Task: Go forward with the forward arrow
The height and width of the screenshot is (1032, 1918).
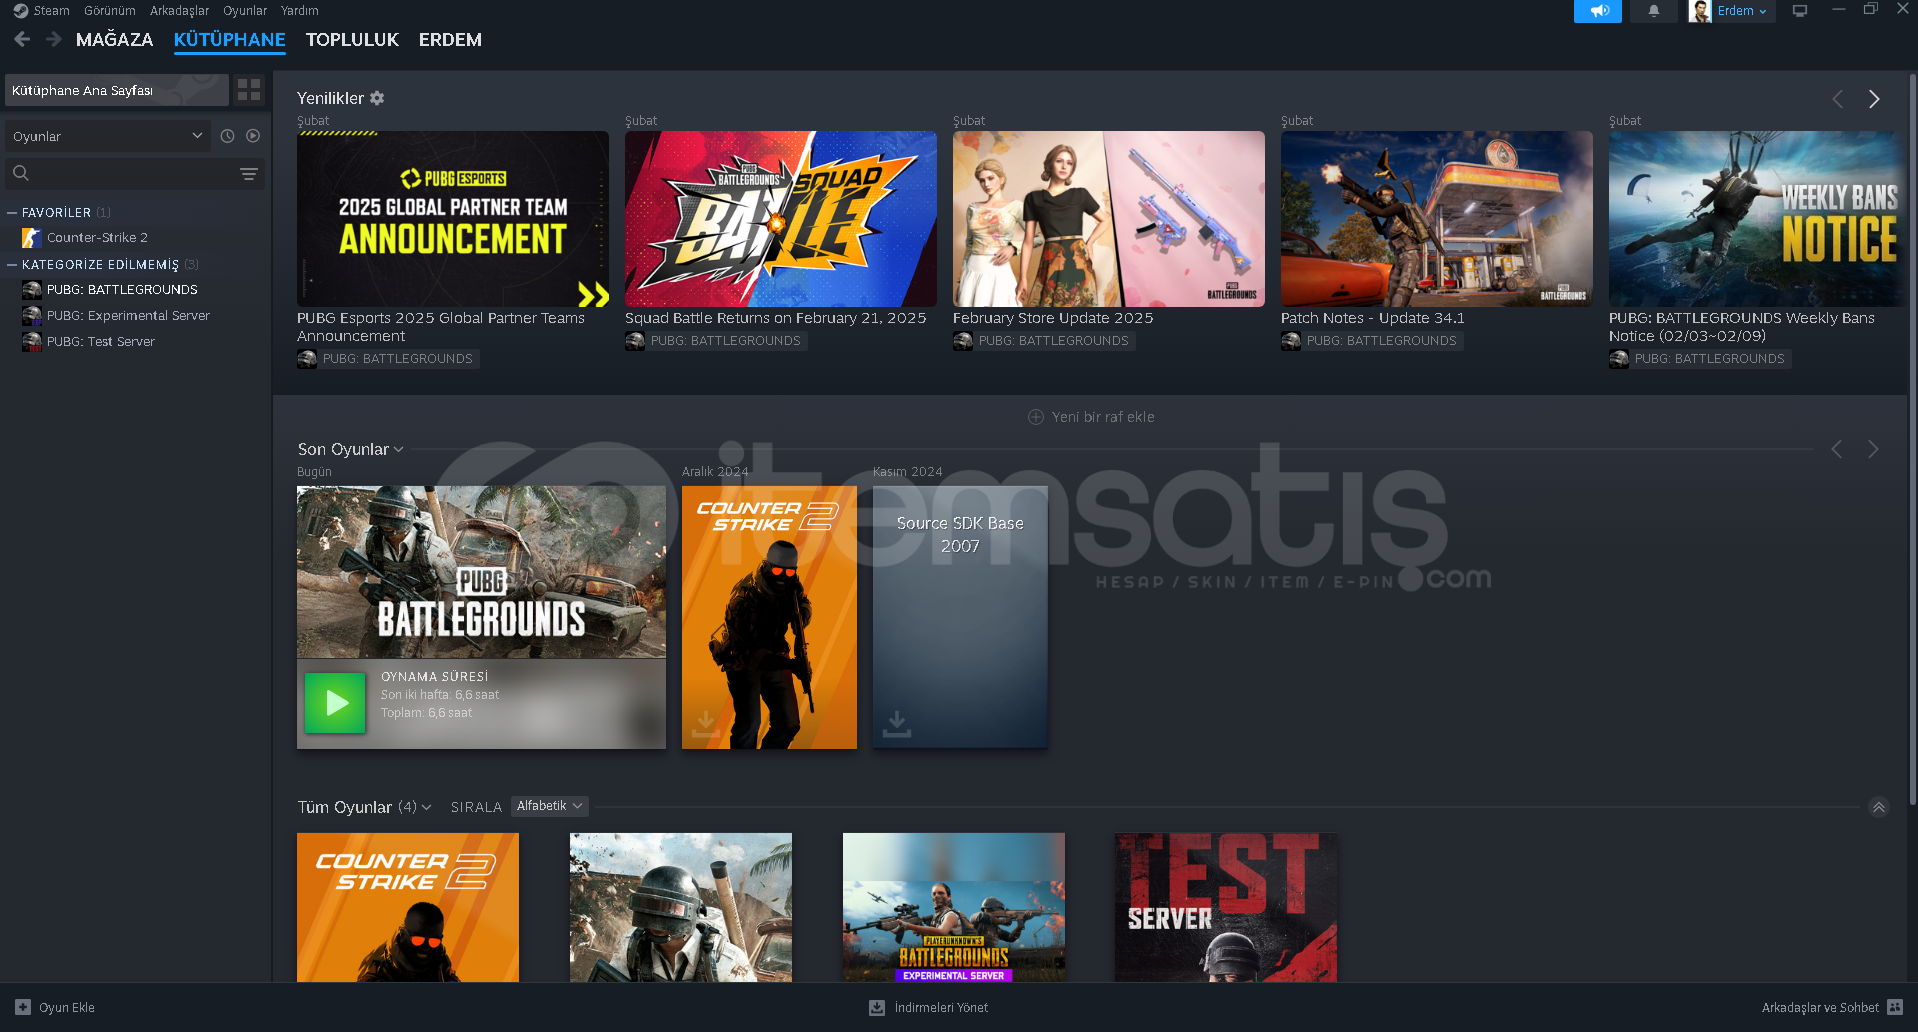Action: click(54, 39)
